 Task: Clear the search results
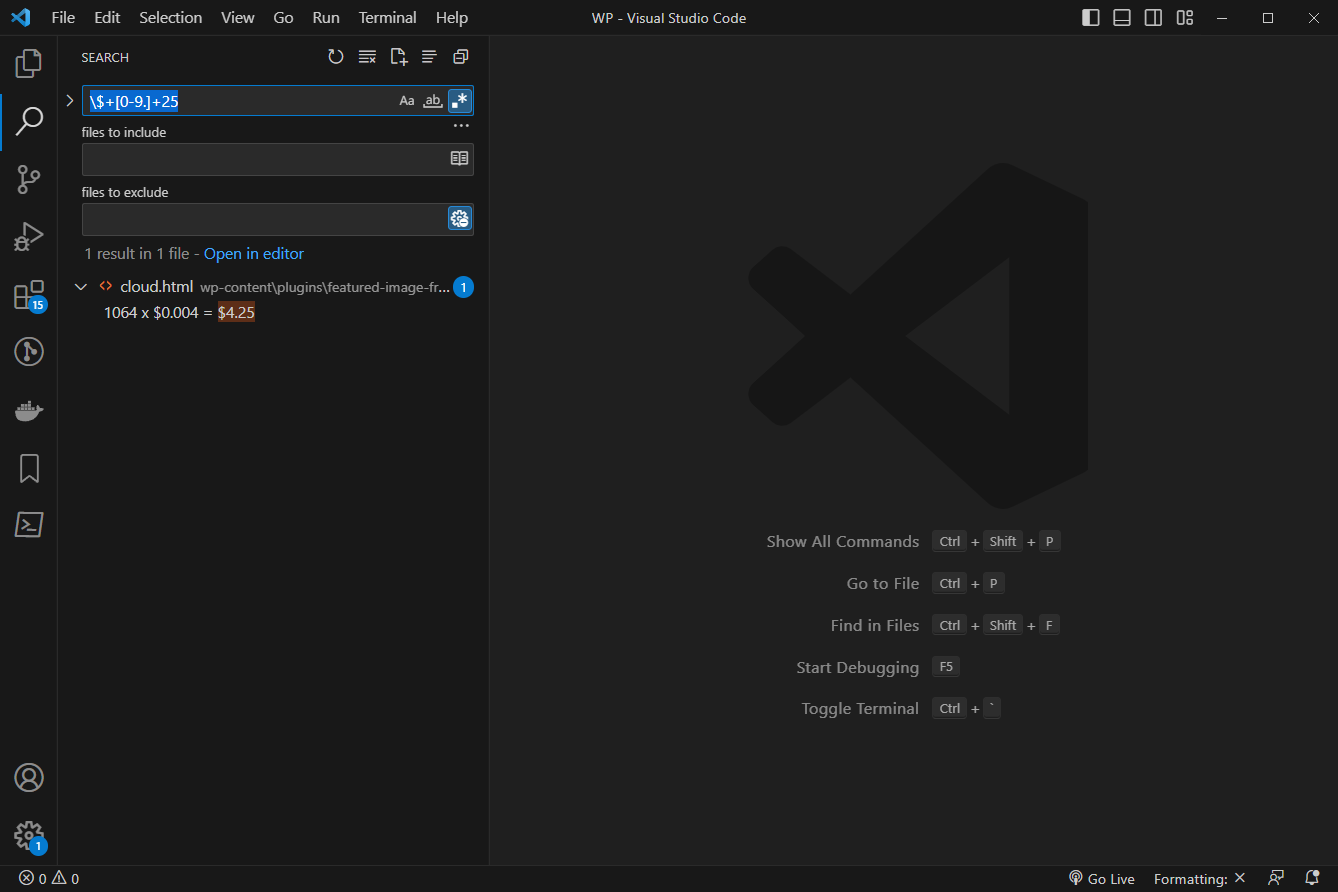[367, 57]
